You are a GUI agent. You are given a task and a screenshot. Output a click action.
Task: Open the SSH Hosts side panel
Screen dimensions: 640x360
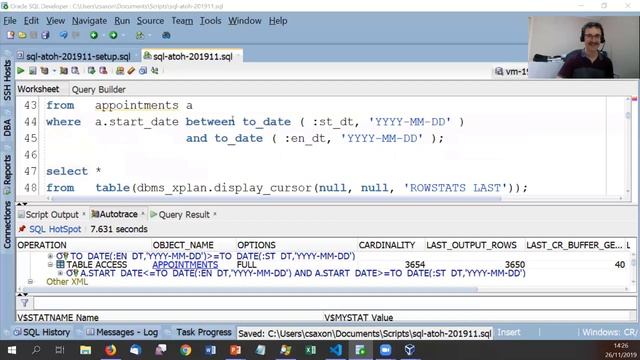point(7,80)
